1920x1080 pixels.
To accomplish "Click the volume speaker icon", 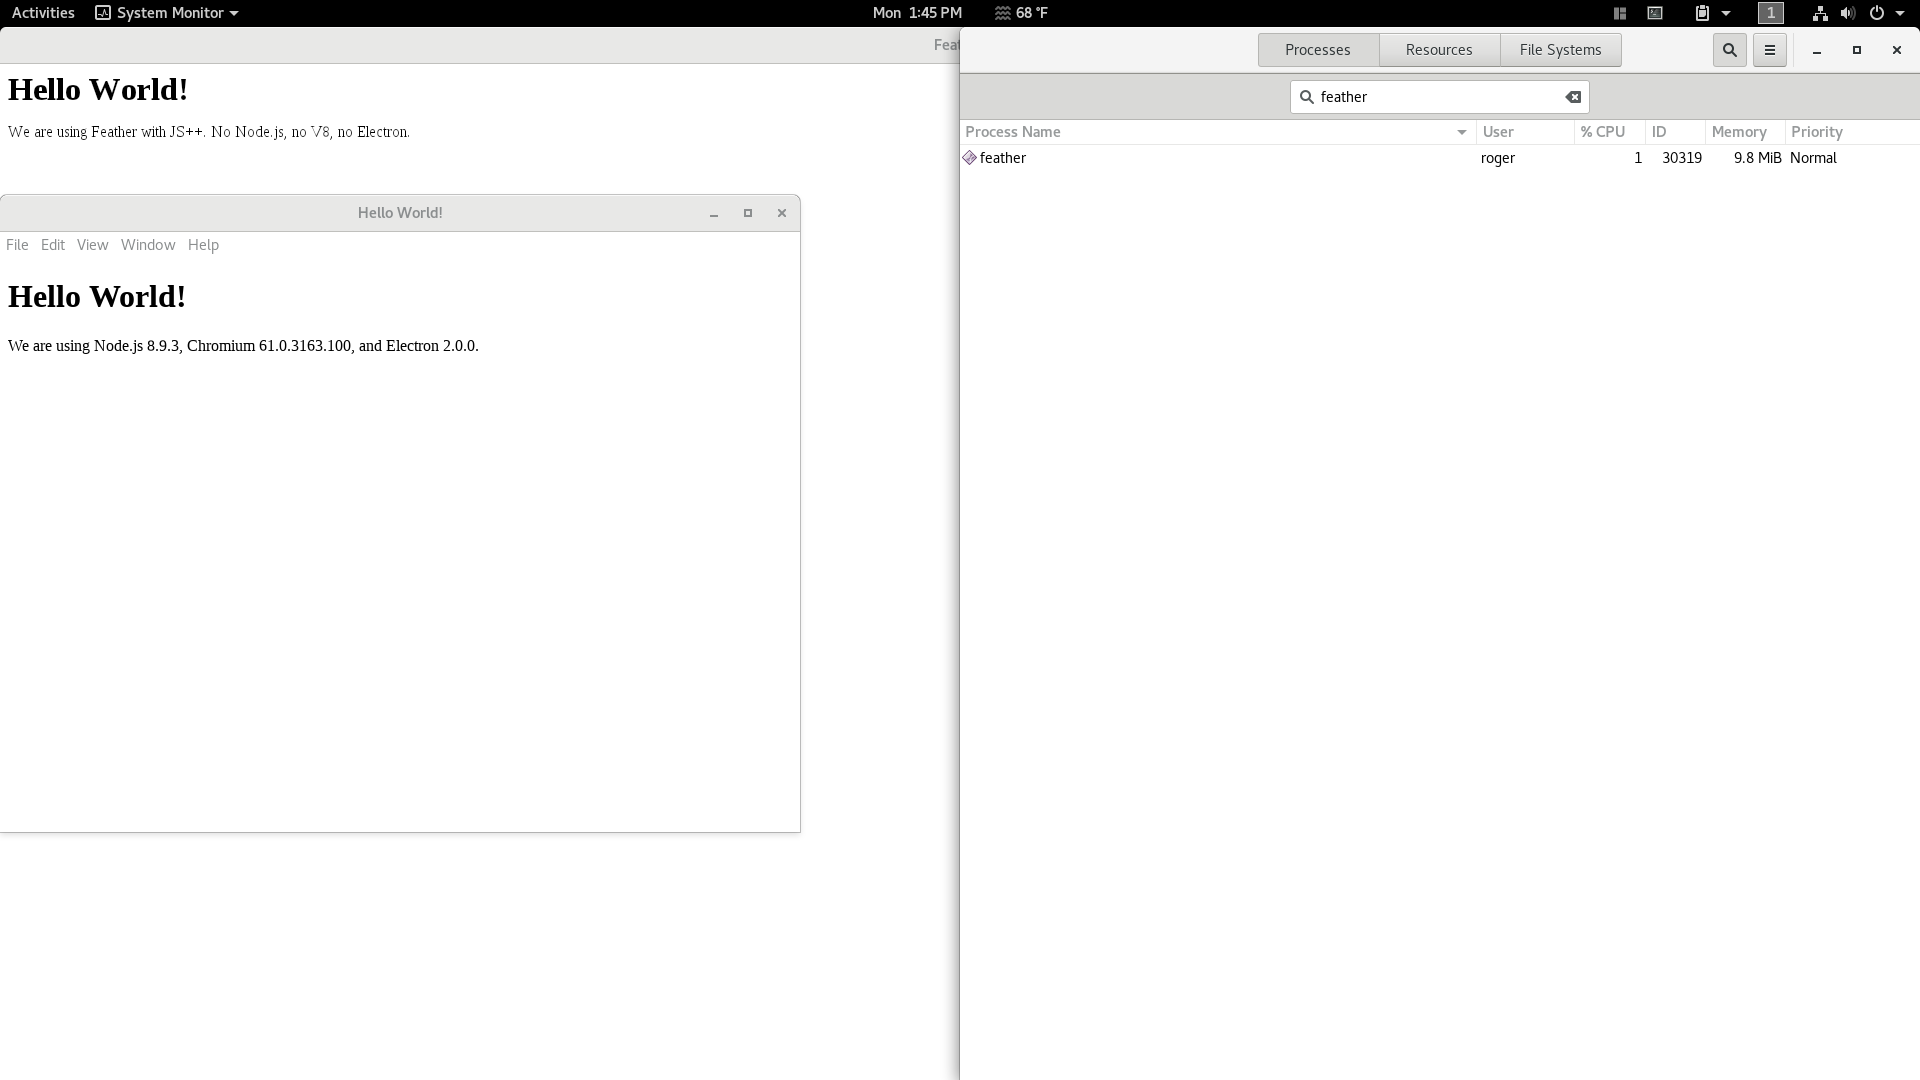I will click(x=1847, y=13).
